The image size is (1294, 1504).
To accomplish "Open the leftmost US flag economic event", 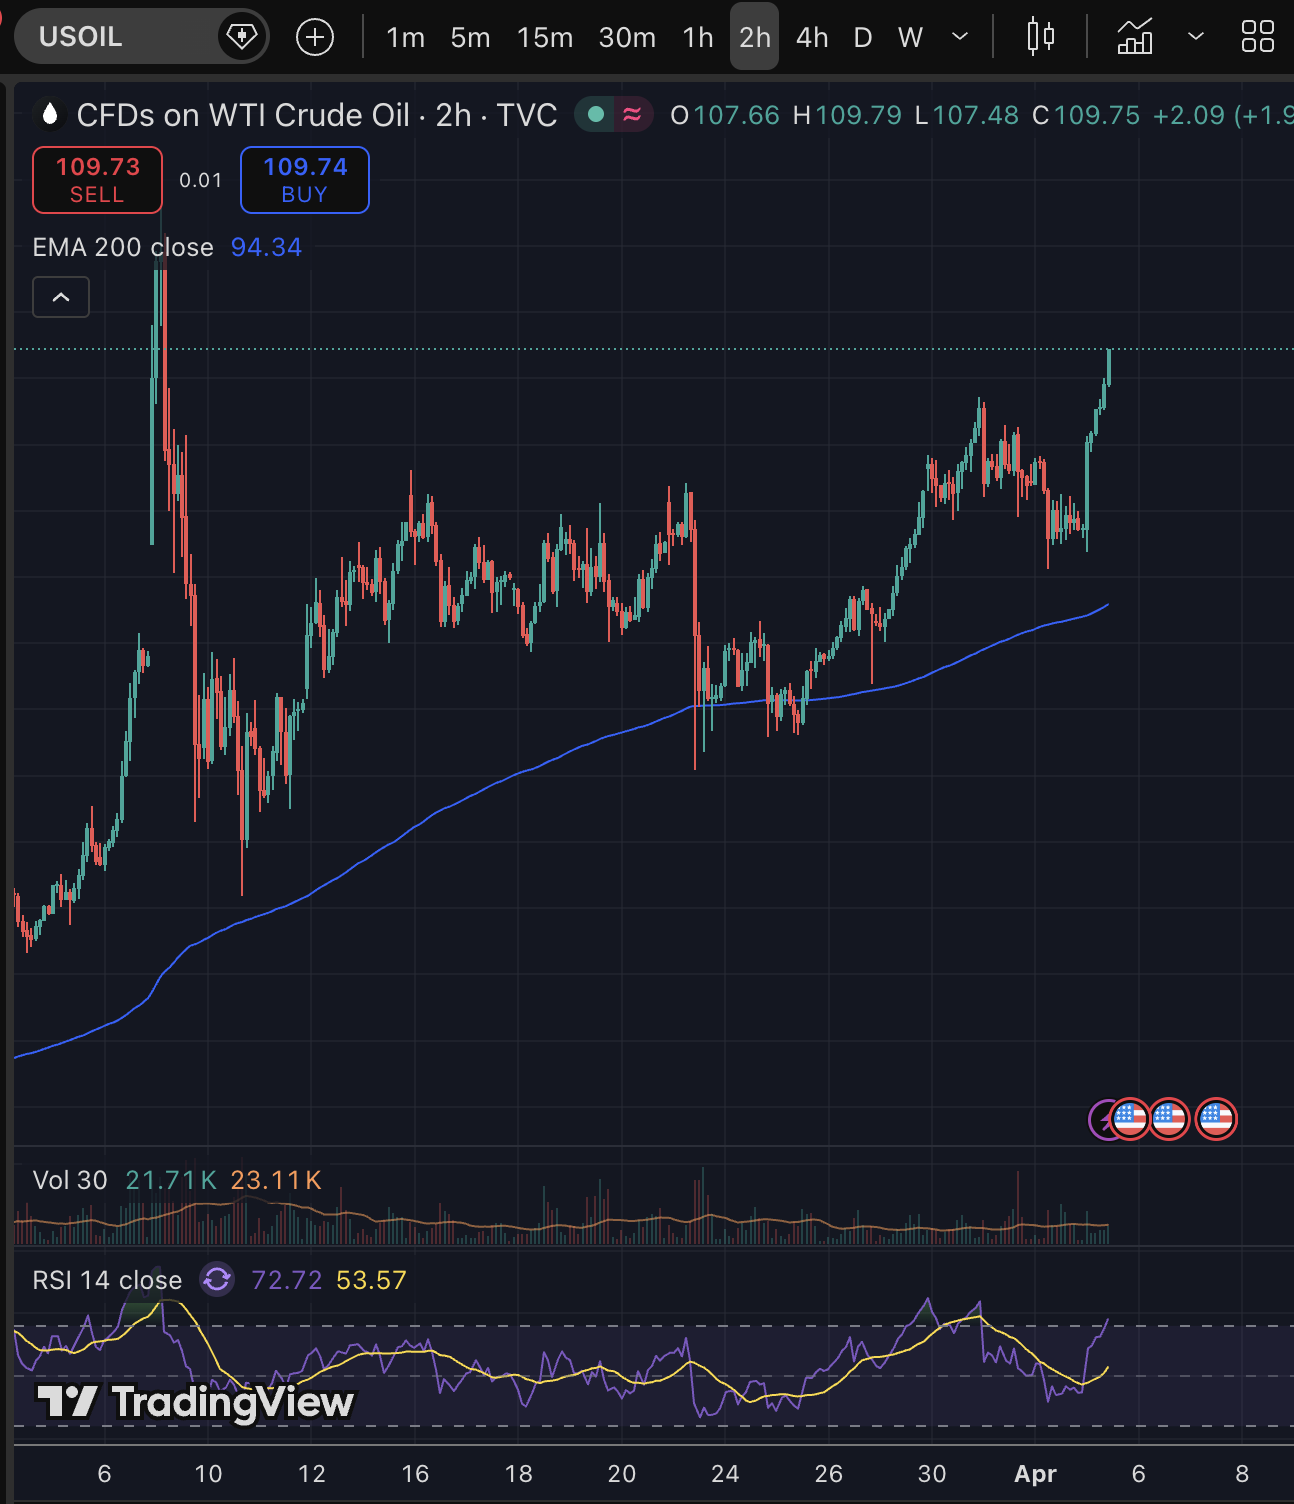I will [1130, 1119].
